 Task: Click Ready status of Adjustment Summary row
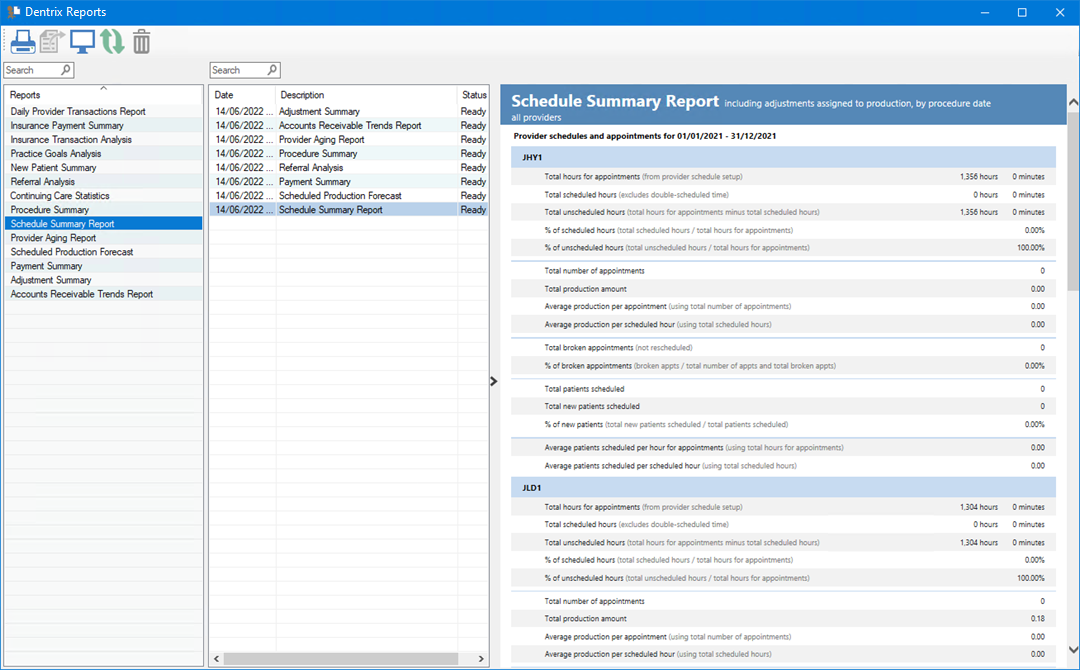click(x=473, y=112)
